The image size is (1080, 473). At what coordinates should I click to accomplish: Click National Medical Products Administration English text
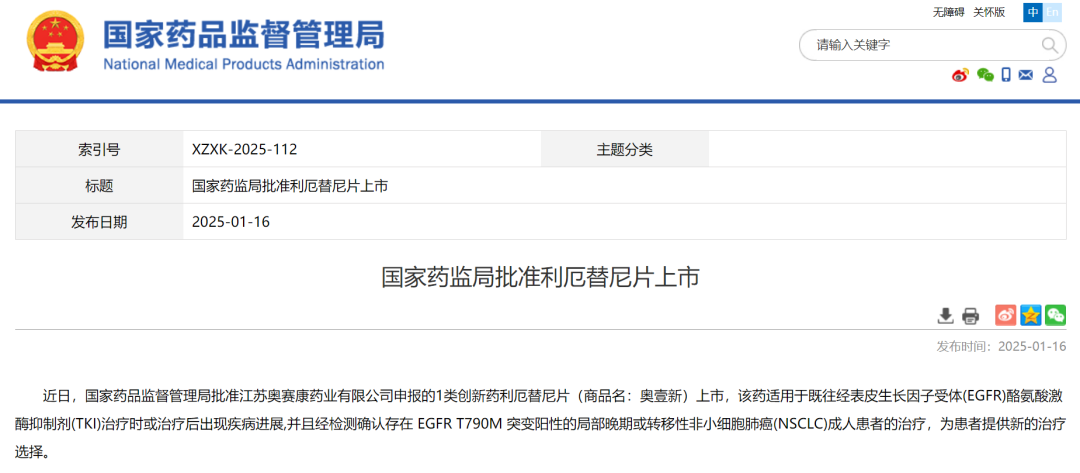[x=244, y=65]
